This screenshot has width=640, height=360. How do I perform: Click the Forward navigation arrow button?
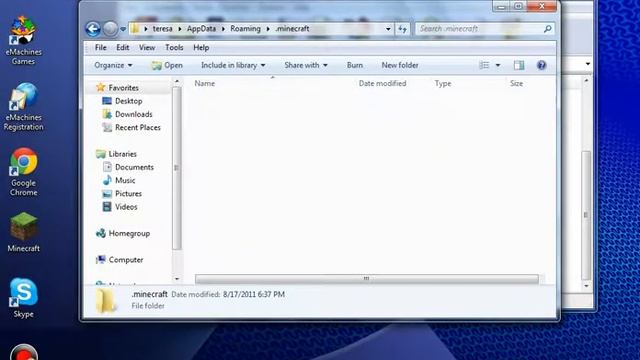tap(110, 29)
